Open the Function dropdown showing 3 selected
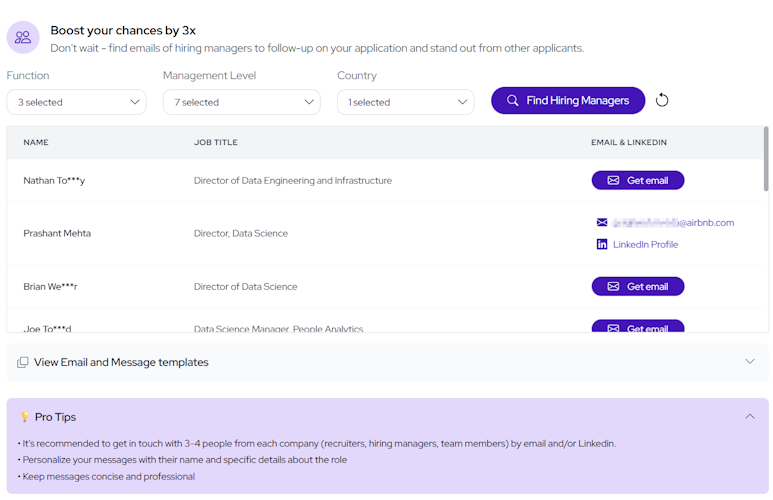This screenshot has width=773, height=500. 76,102
